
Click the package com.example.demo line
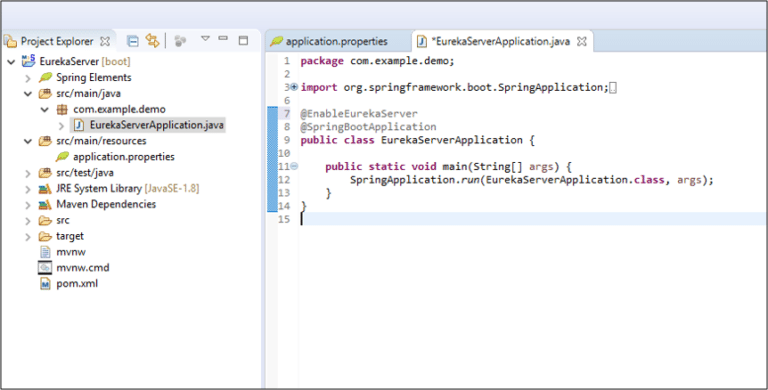coord(378,61)
